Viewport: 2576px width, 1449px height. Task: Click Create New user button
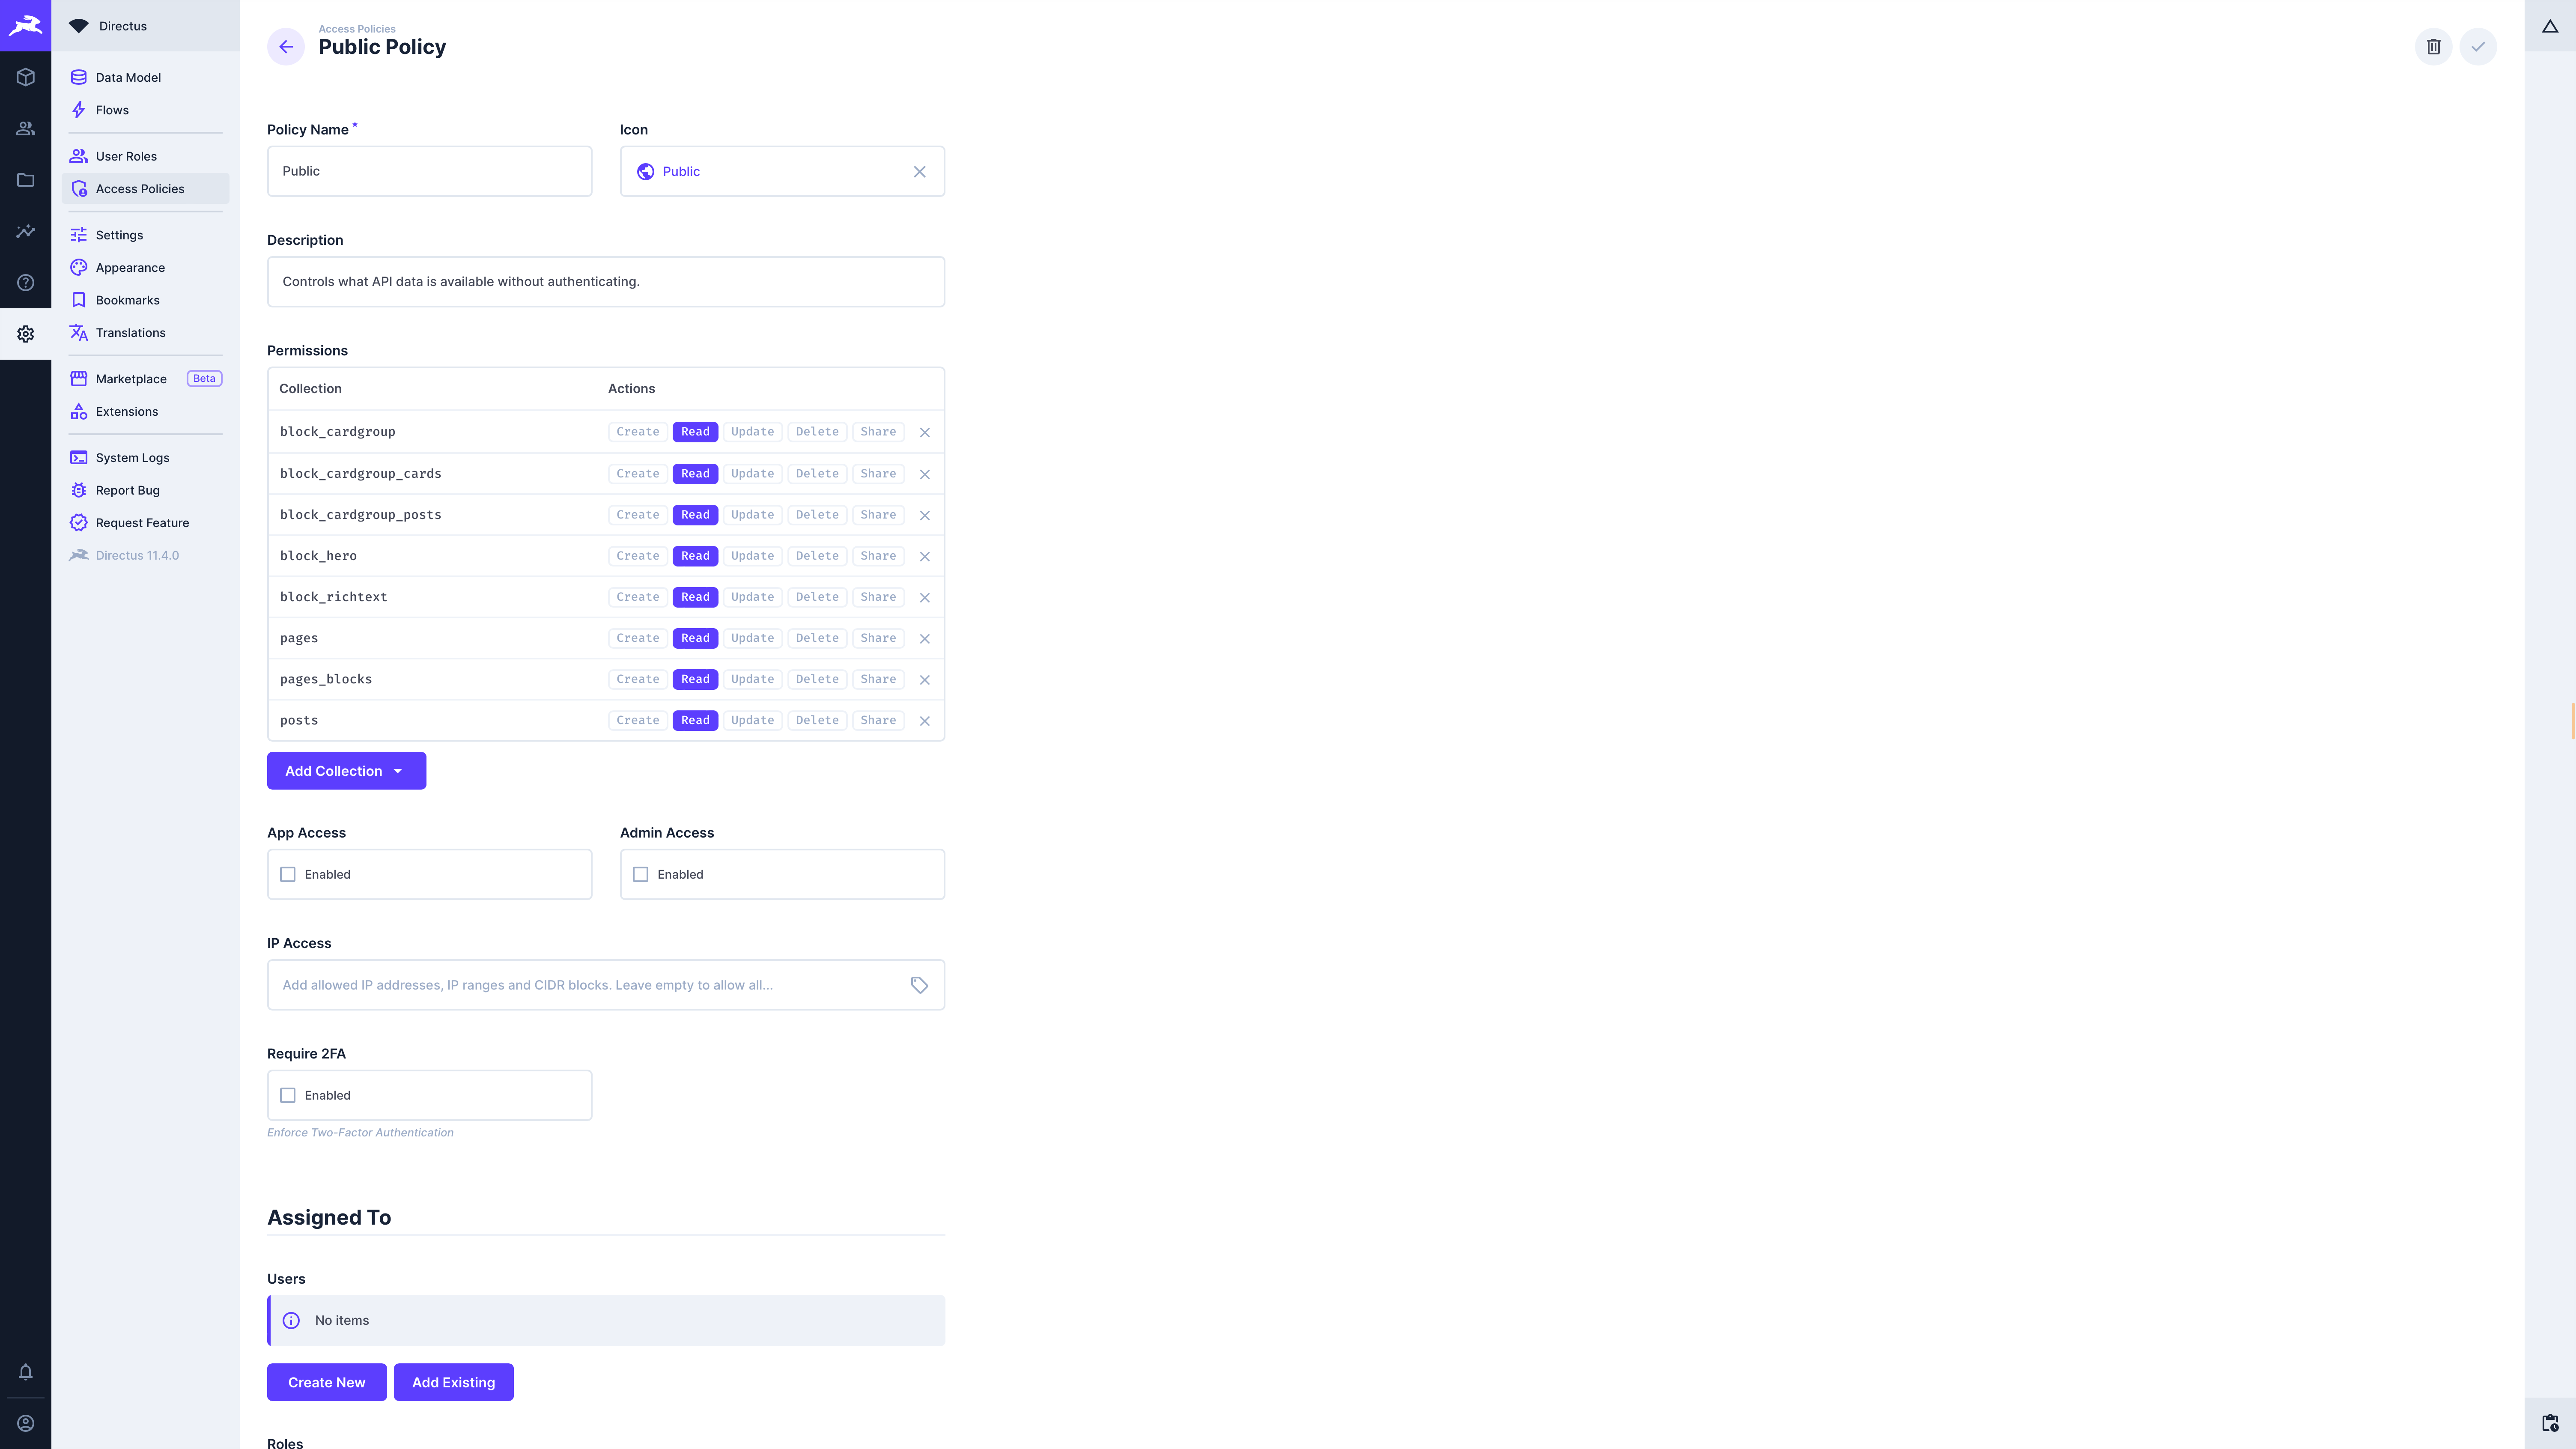tap(325, 1382)
